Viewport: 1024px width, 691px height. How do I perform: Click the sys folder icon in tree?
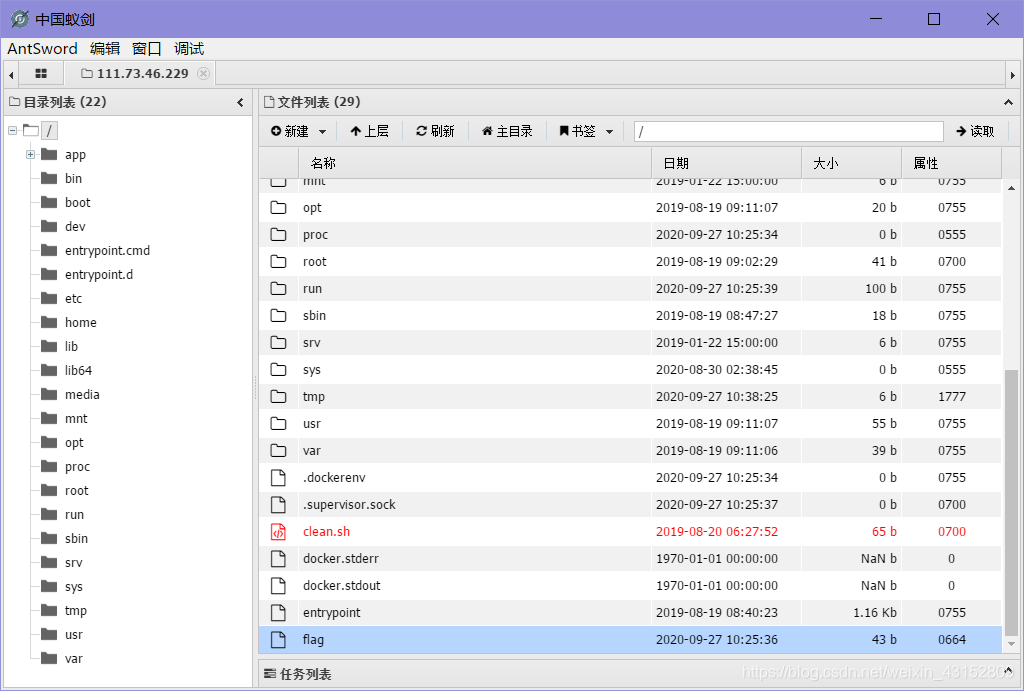pyautogui.click(x=49, y=586)
